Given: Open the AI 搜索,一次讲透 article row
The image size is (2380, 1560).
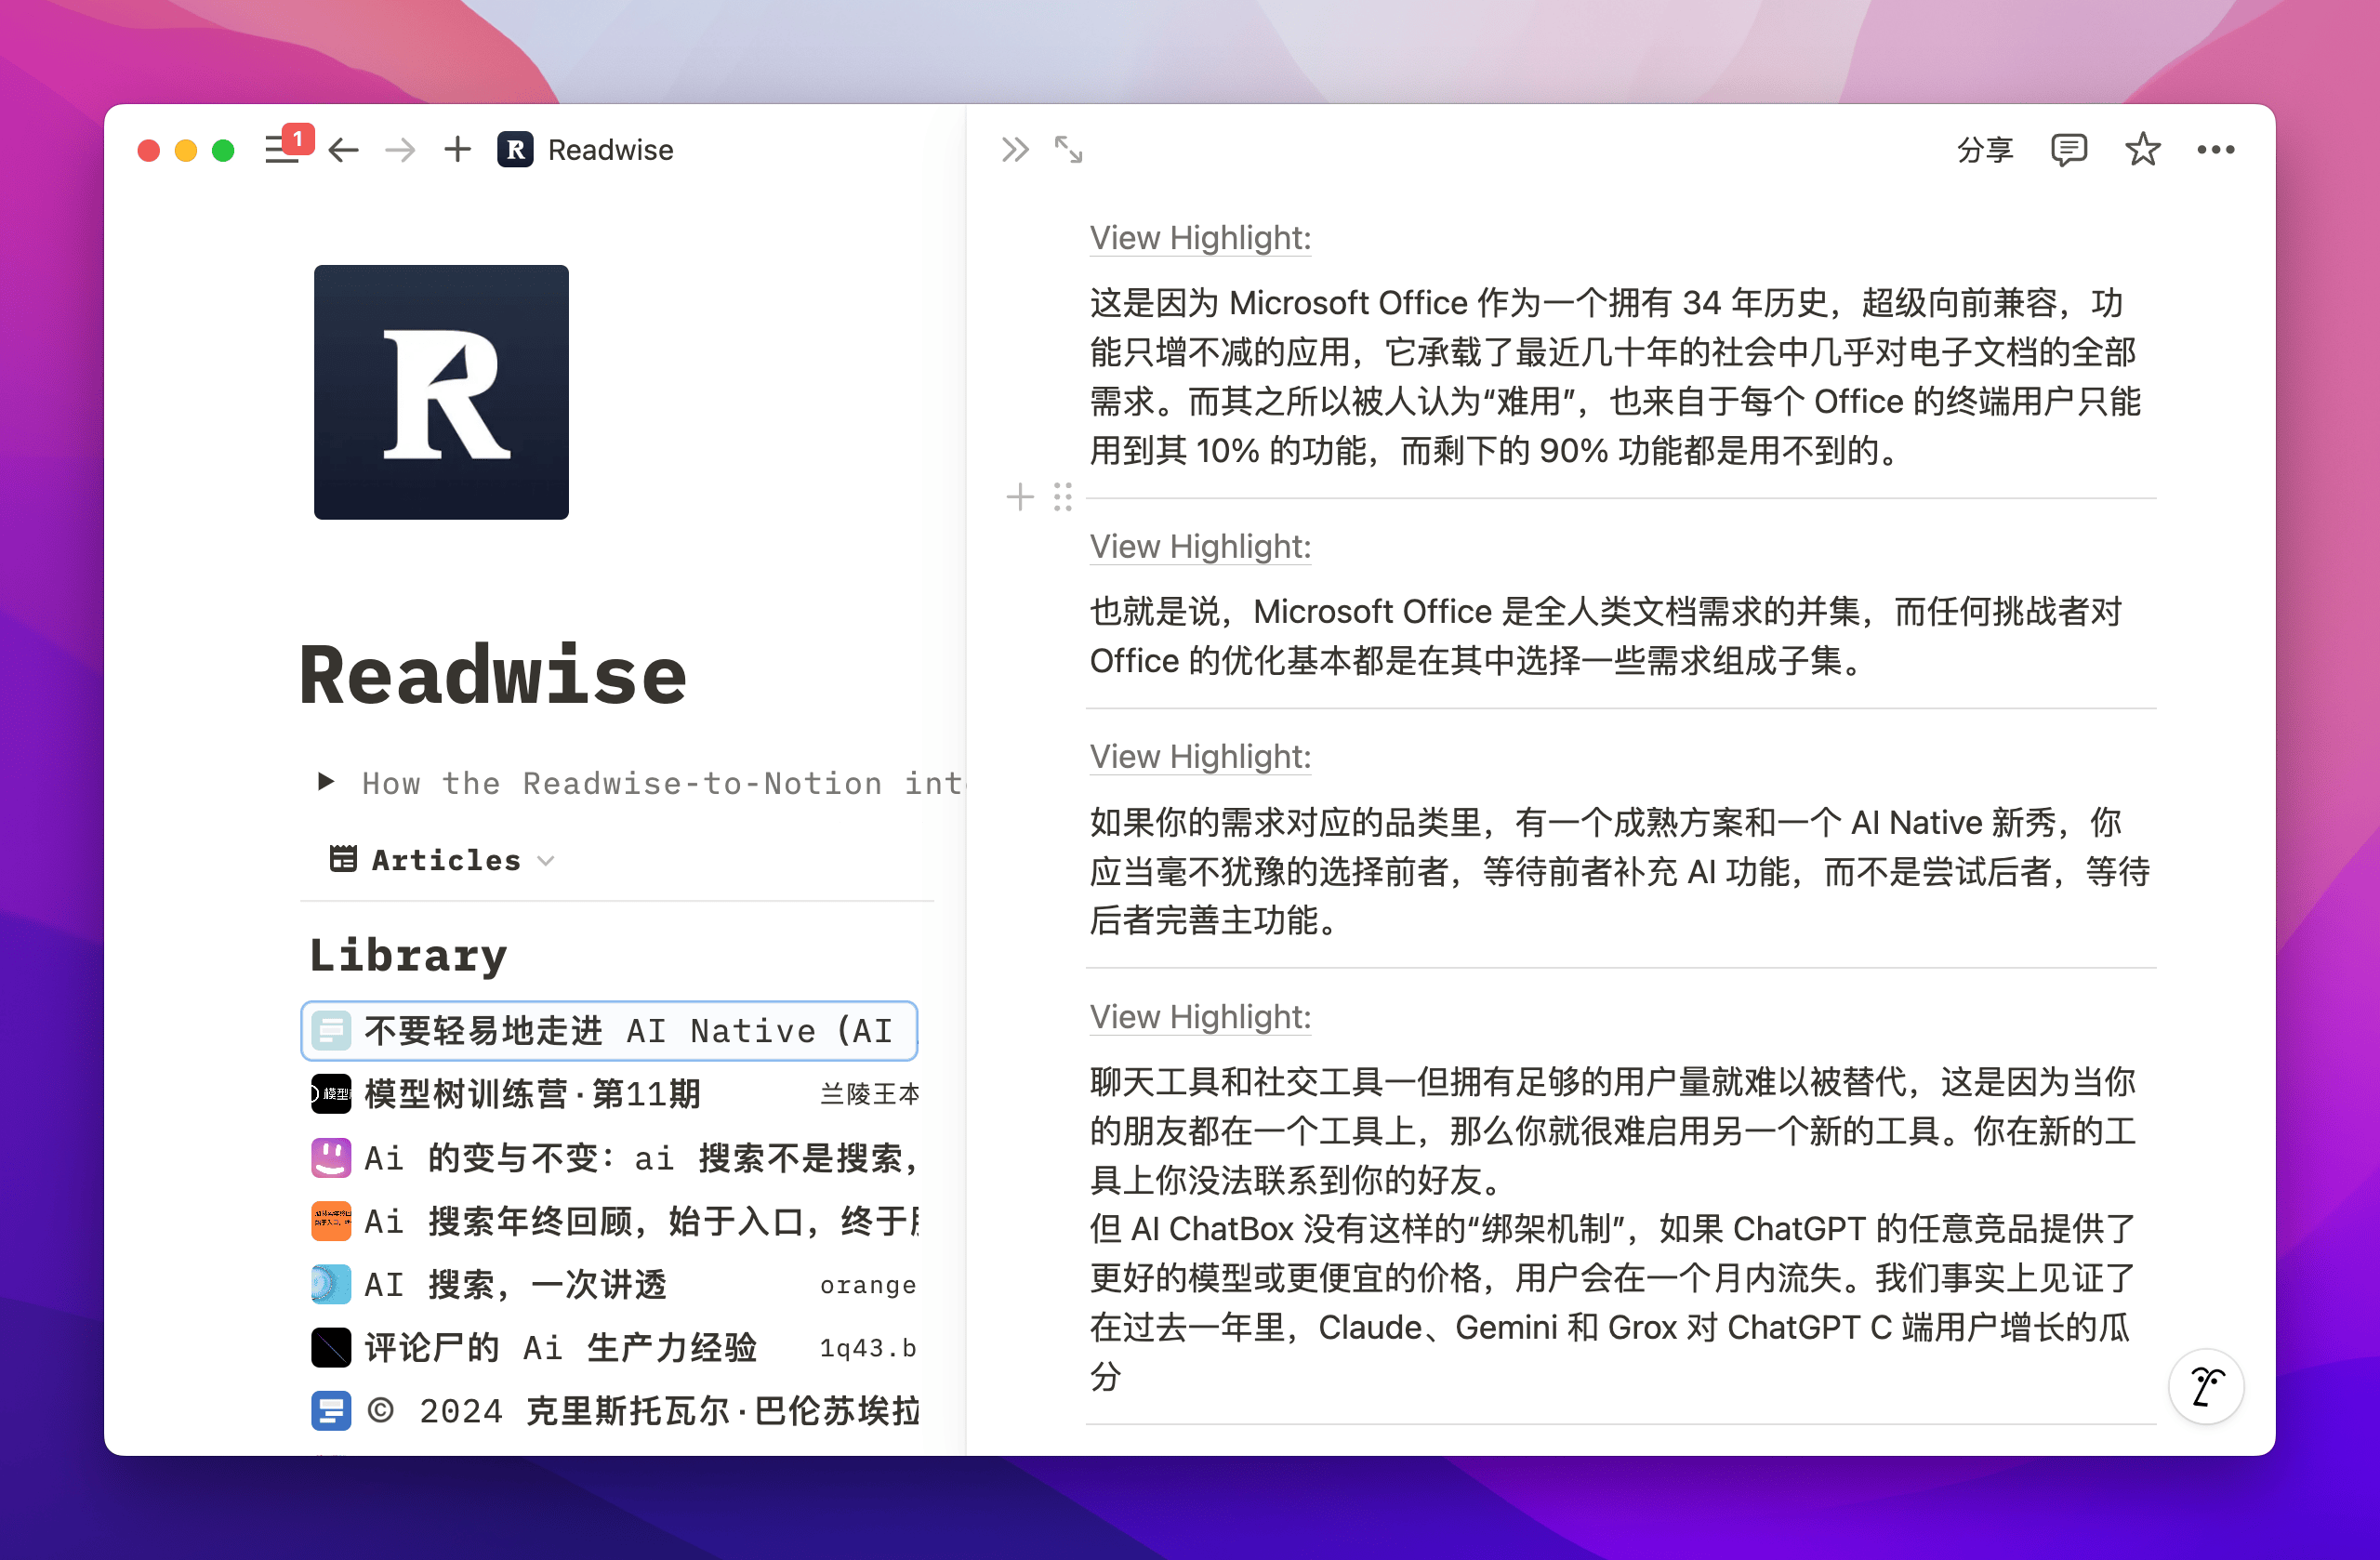Looking at the screenshot, I should (x=609, y=1284).
